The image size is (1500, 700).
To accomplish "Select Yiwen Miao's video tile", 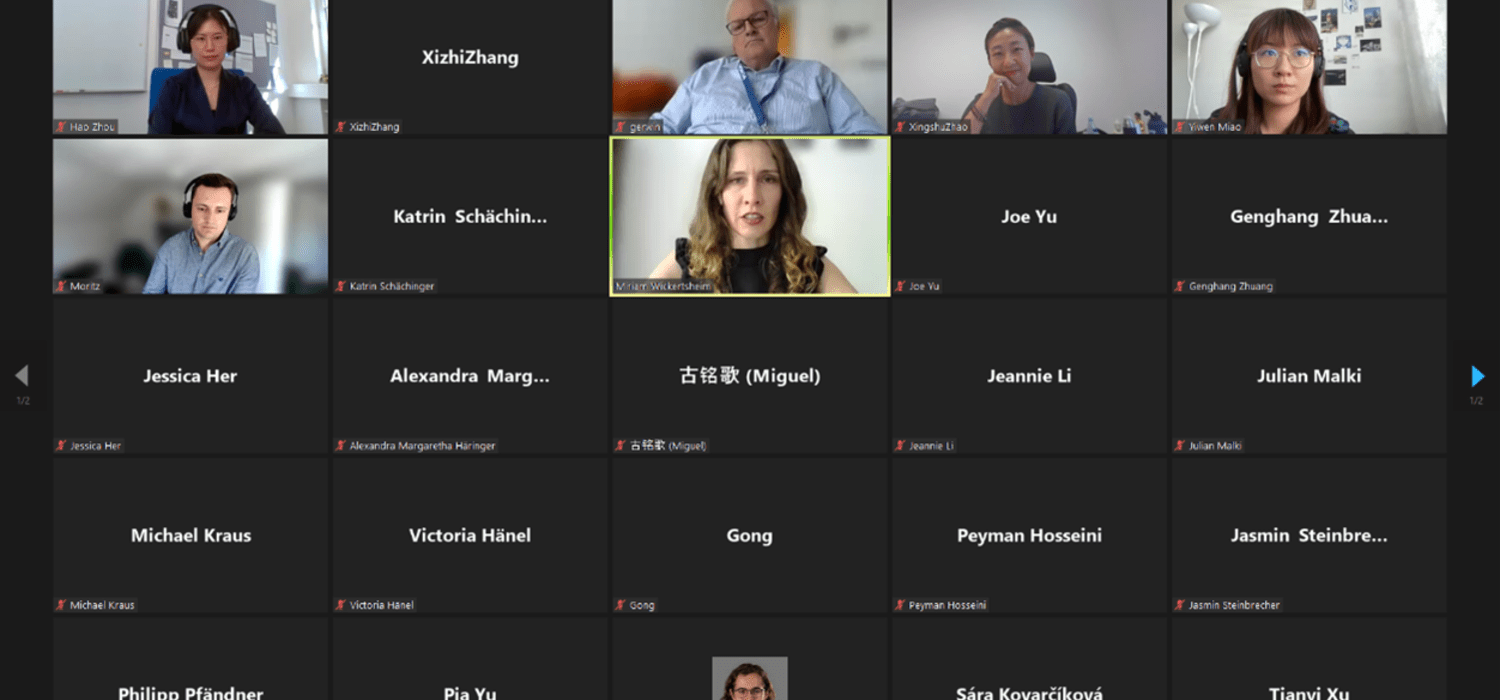I will [1309, 67].
